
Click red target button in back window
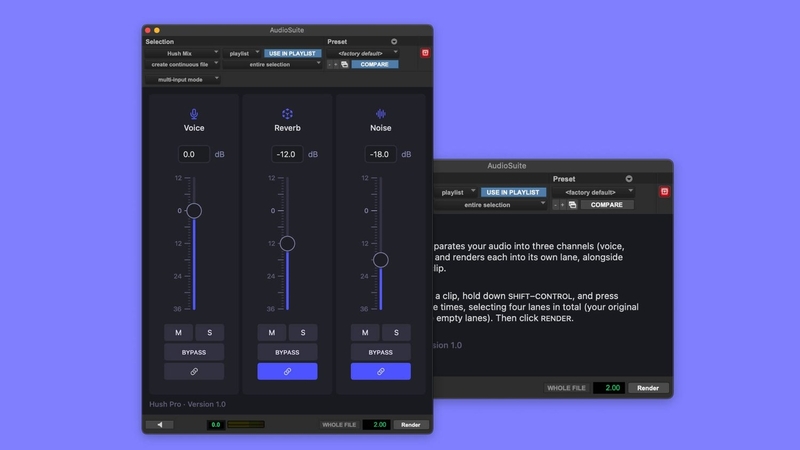coord(664,192)
